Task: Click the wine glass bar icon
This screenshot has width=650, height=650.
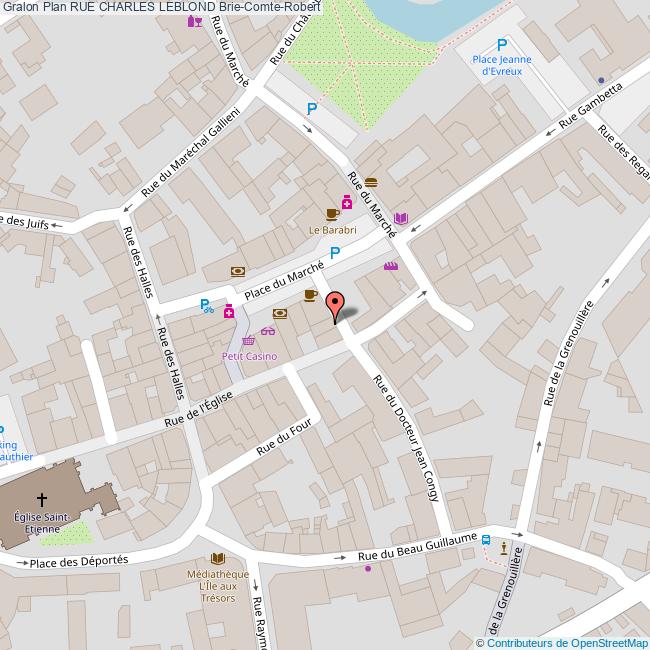Action: (193, 20)
